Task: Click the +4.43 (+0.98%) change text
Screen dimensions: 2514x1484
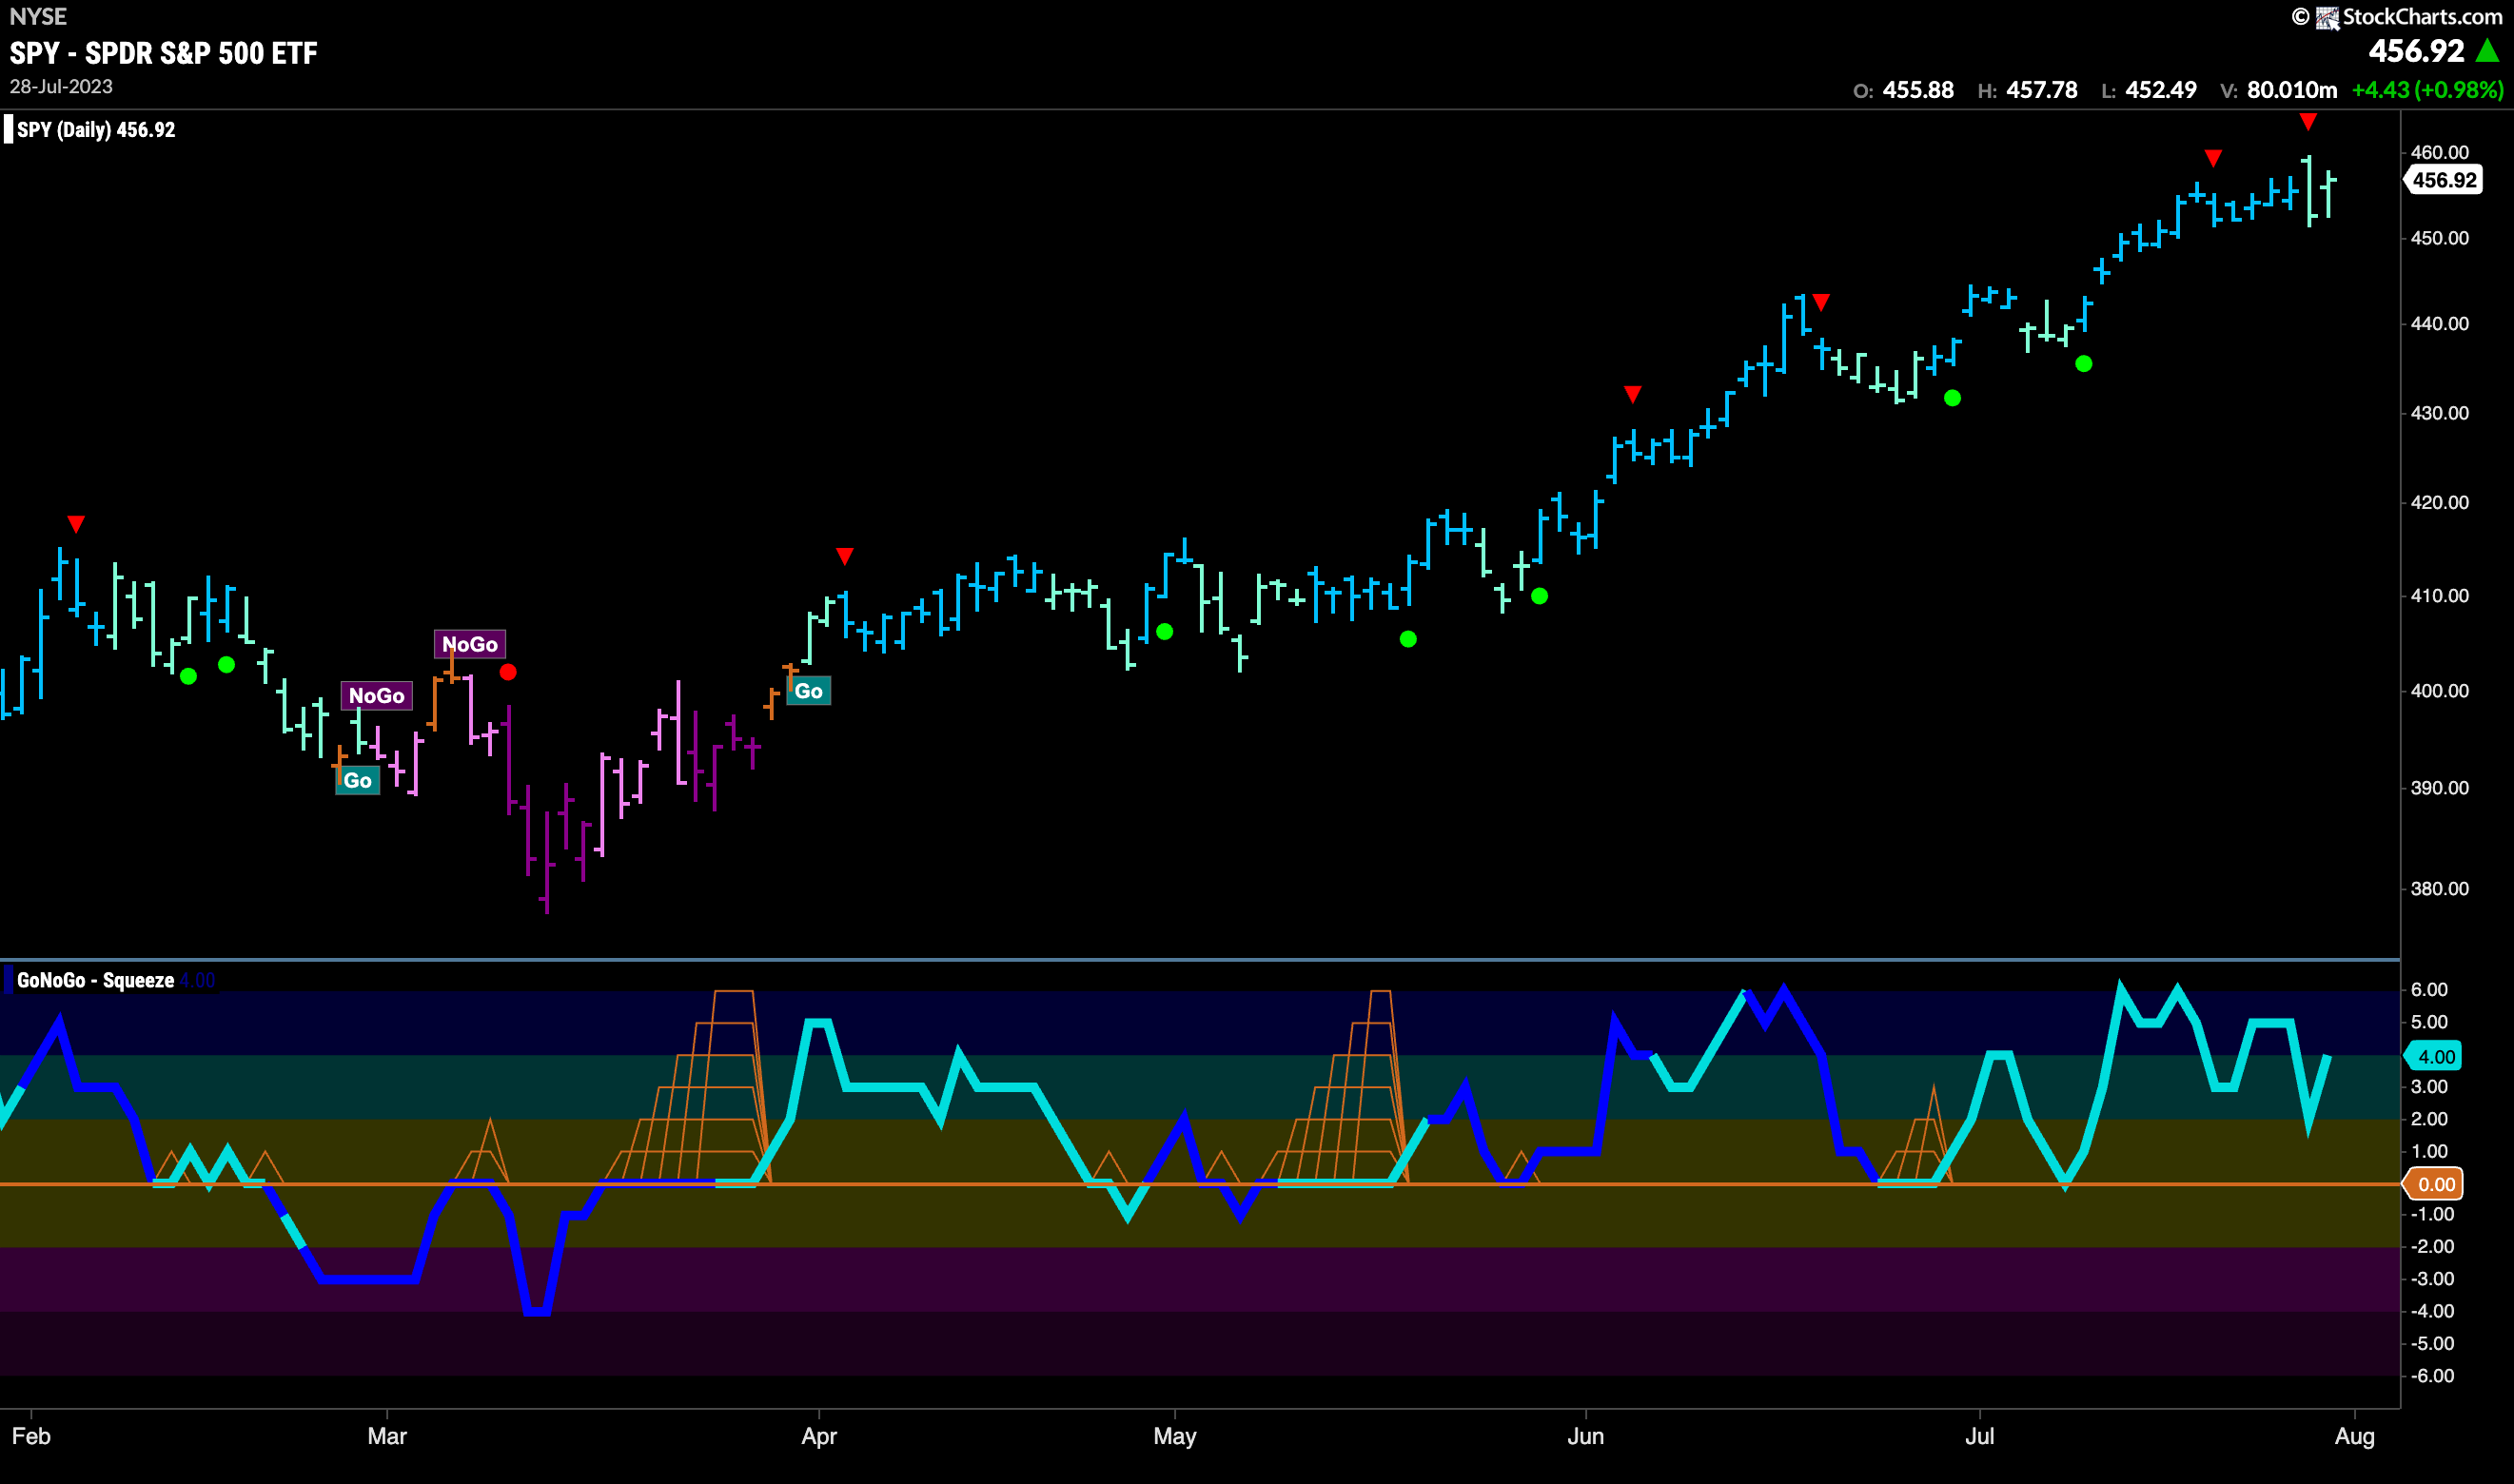Action: [2428, 90]
